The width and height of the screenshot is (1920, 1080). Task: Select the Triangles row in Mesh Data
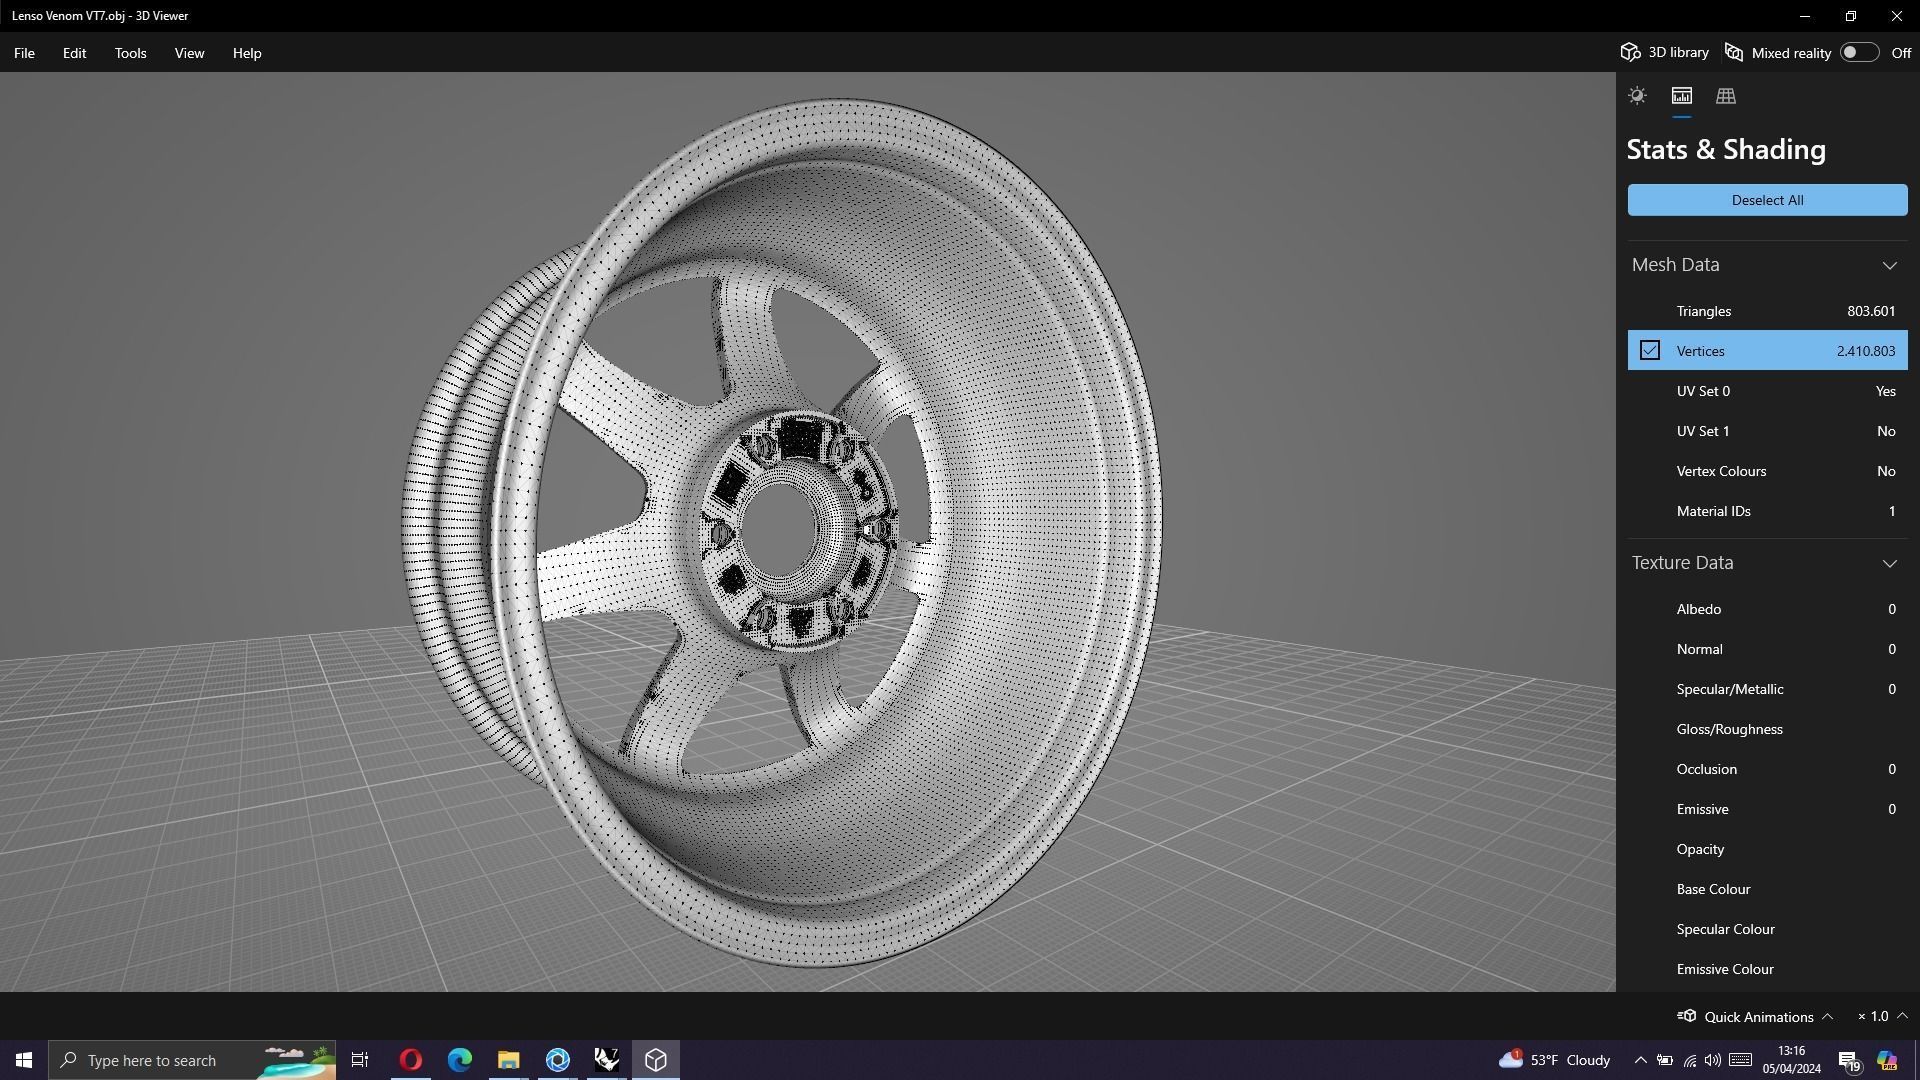[1767, 311]
